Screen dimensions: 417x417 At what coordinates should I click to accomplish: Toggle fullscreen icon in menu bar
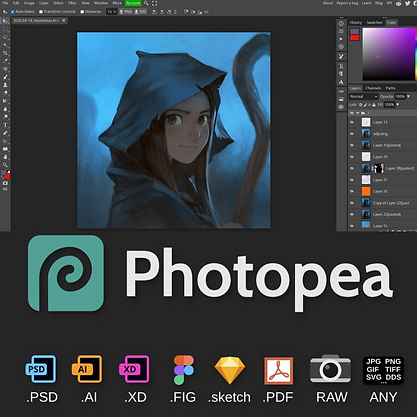[x=154, y=3]
